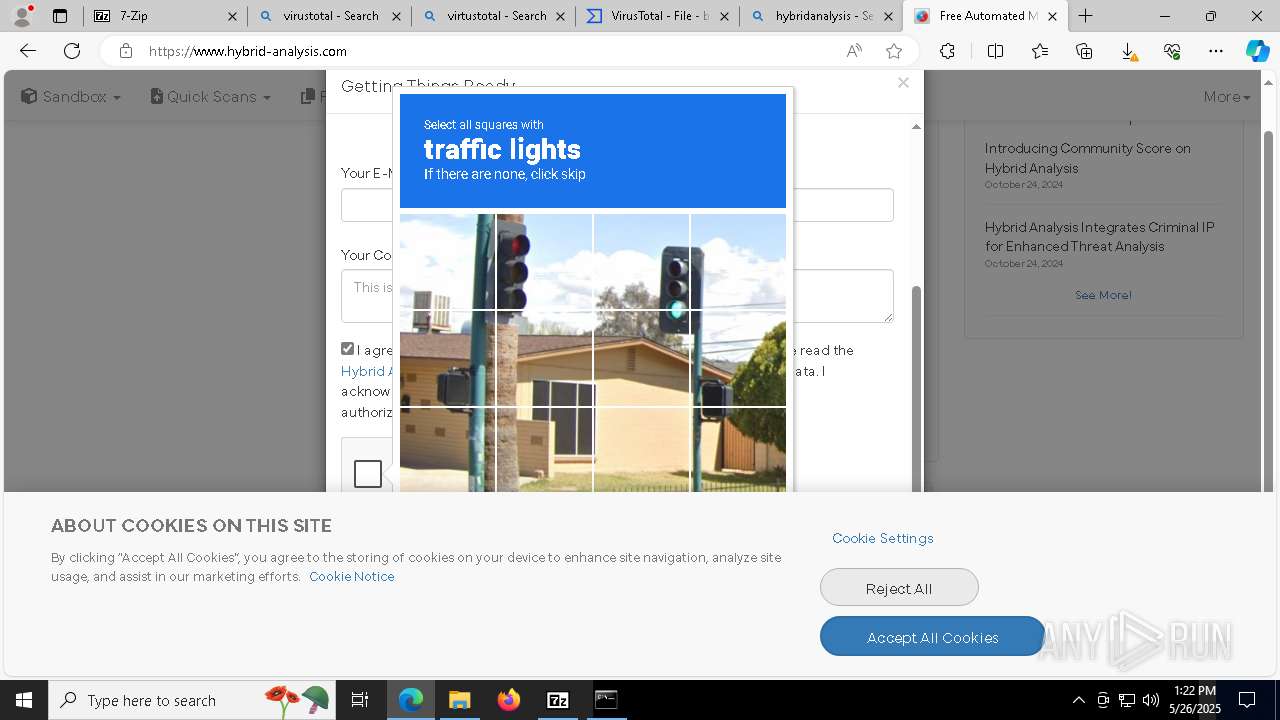1280x720 pixels.
Task: Open the Favorites list icon
Action: pyautogui.click(x=1040, y=51)
